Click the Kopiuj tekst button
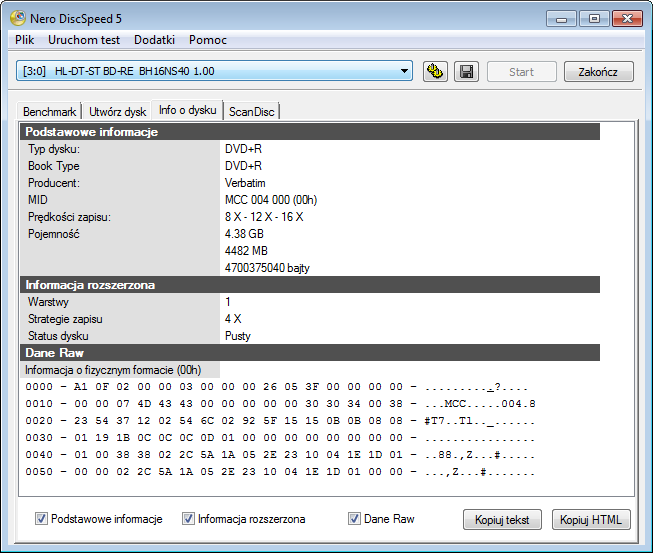The width and height of the screenshot is (653, 553). point(502,520)
